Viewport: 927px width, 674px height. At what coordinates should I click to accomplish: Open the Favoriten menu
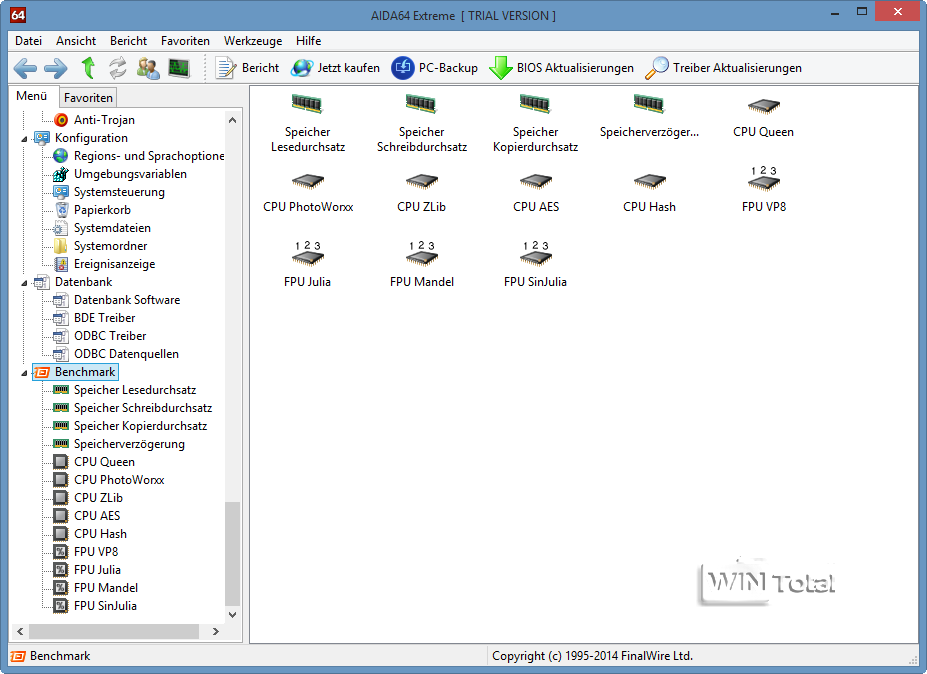point(185,41)
